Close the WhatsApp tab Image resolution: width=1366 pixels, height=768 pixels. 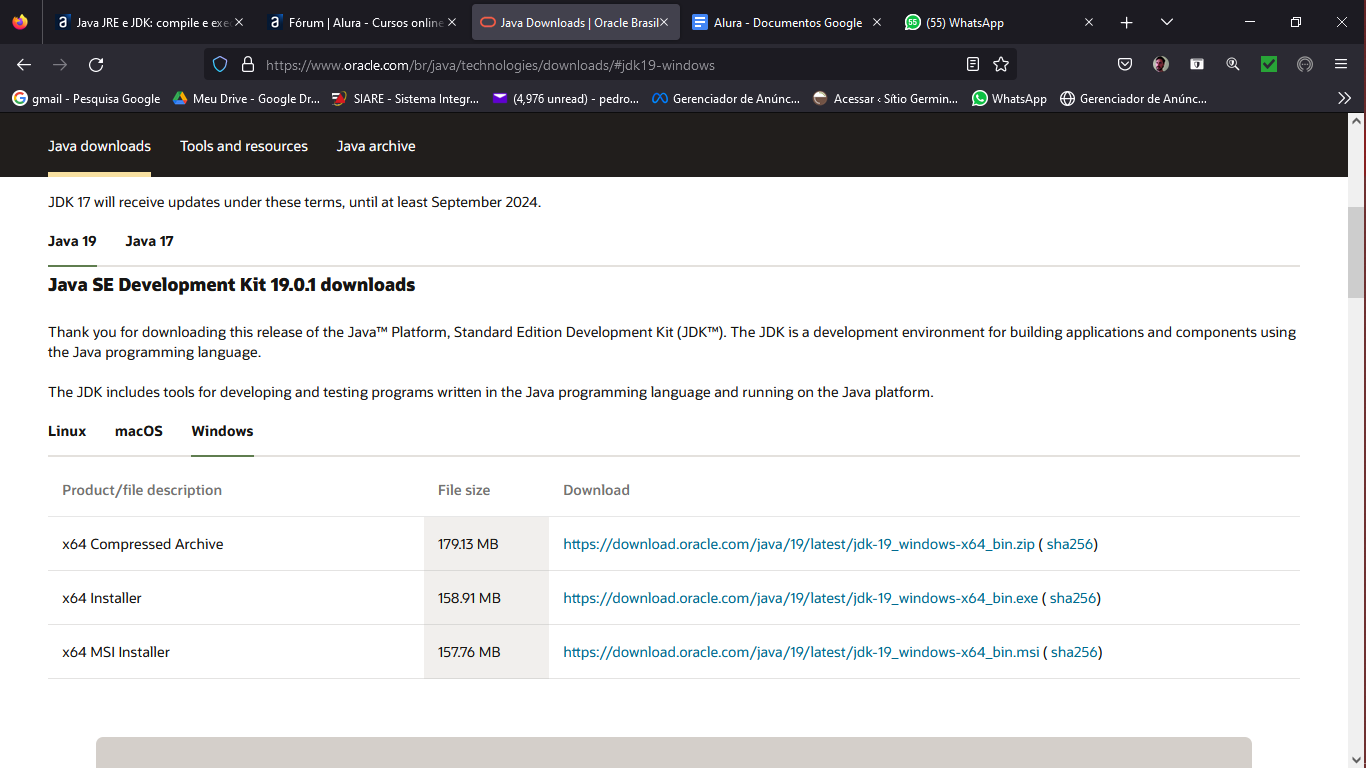coord(1089,22)
